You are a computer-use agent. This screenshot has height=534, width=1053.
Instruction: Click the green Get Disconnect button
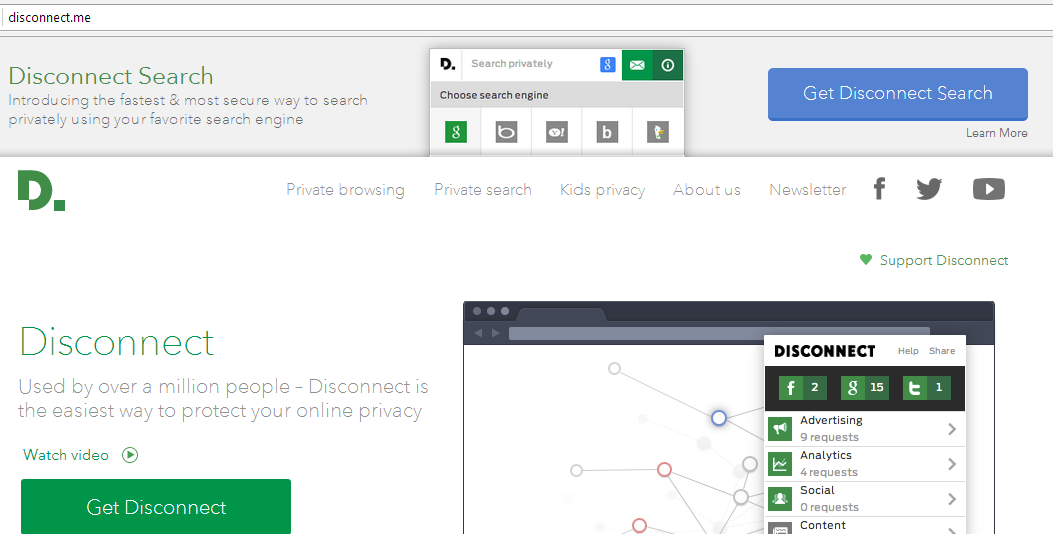click(x=156, y=506)
